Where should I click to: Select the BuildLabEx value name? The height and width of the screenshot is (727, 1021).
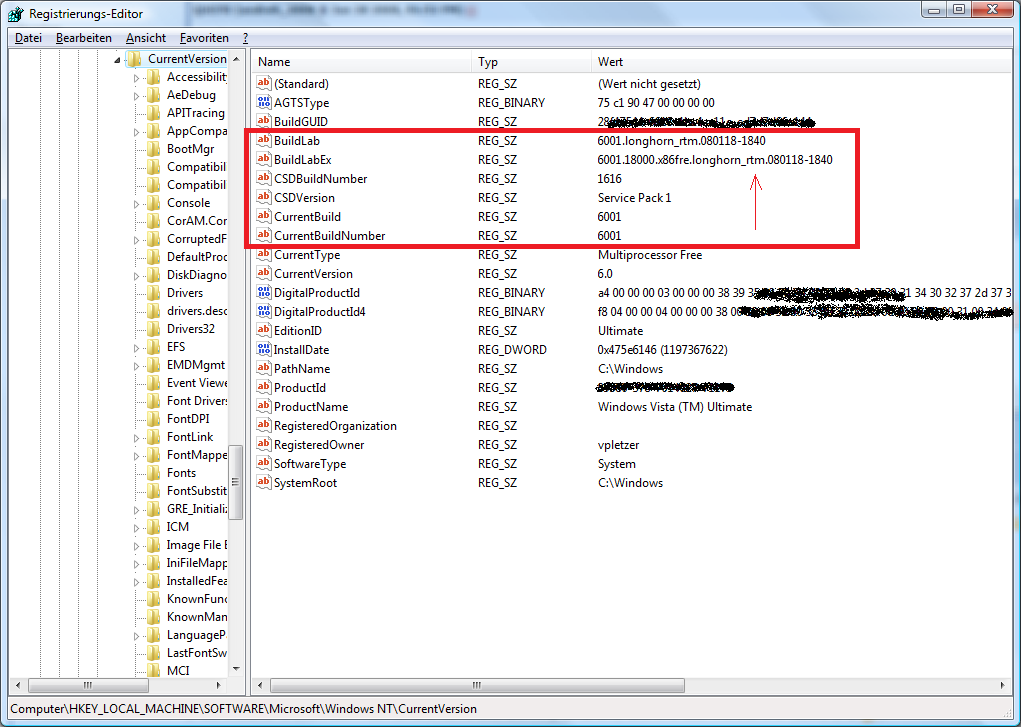click(x=303, y=160)
